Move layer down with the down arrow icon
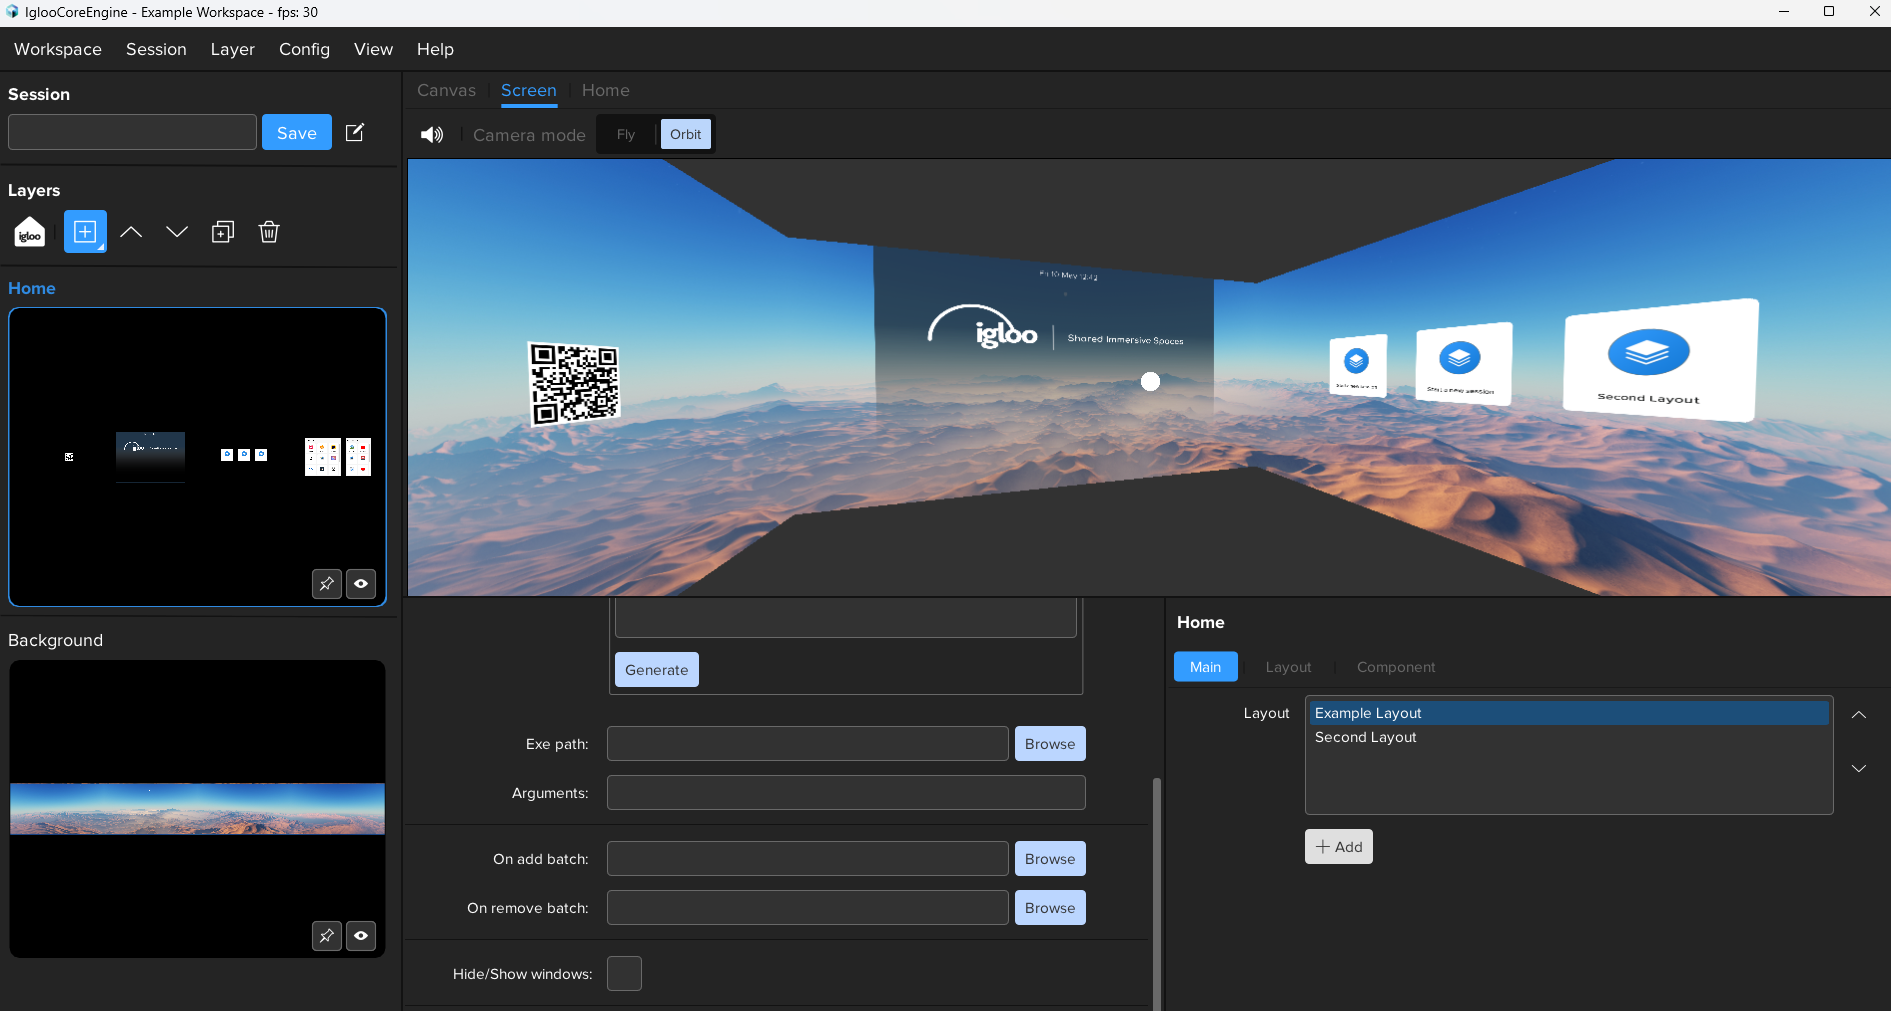Image resolution: width=1891 pixels, height=1011 pixels. pyautogui.click(x=177, y=232)
